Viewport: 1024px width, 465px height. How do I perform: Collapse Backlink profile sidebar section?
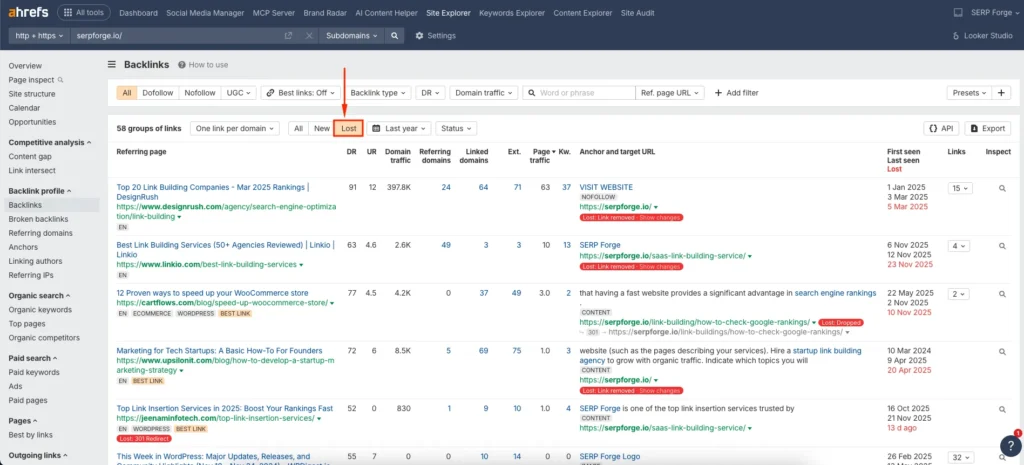(40, 191)
